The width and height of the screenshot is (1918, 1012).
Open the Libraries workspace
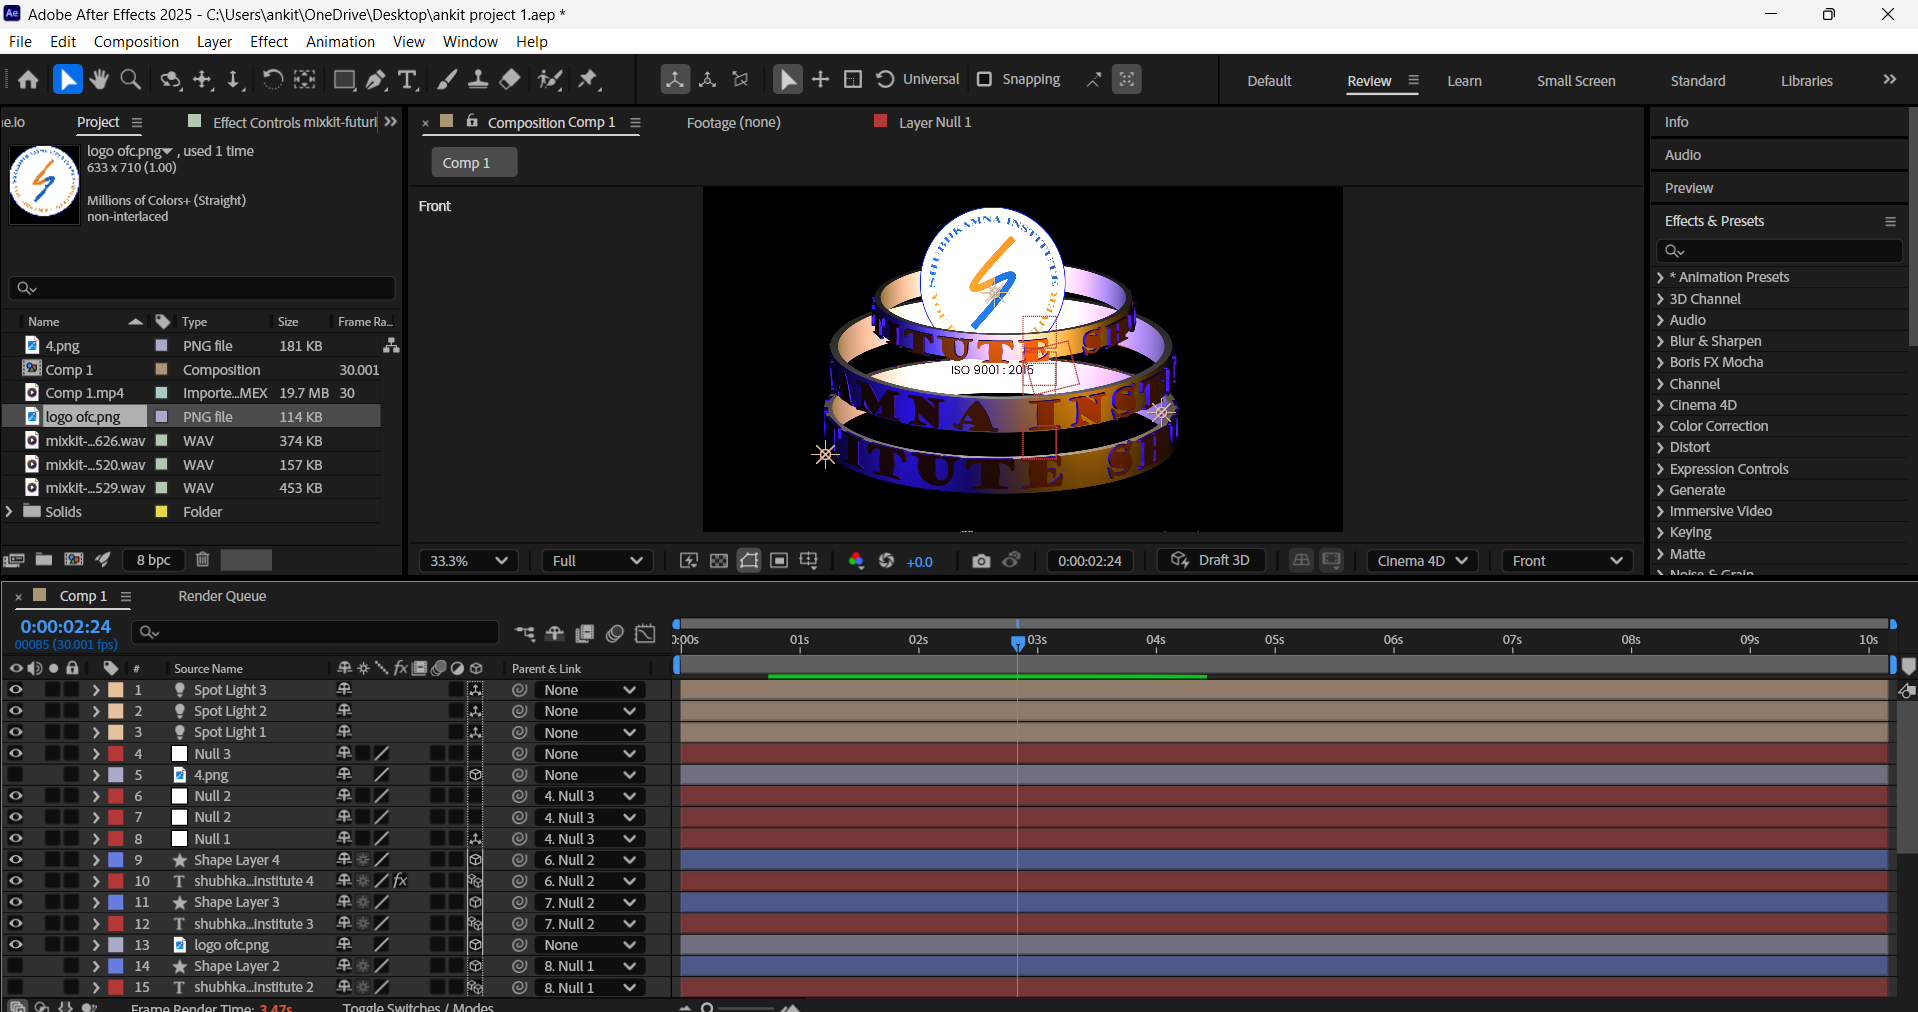[1806, 81]
